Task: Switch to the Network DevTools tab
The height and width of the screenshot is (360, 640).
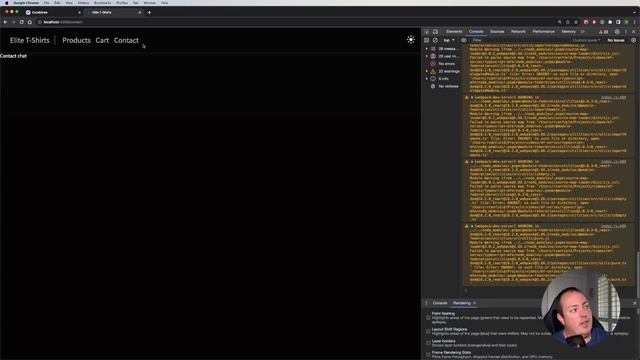Action: tap(518, 31)
